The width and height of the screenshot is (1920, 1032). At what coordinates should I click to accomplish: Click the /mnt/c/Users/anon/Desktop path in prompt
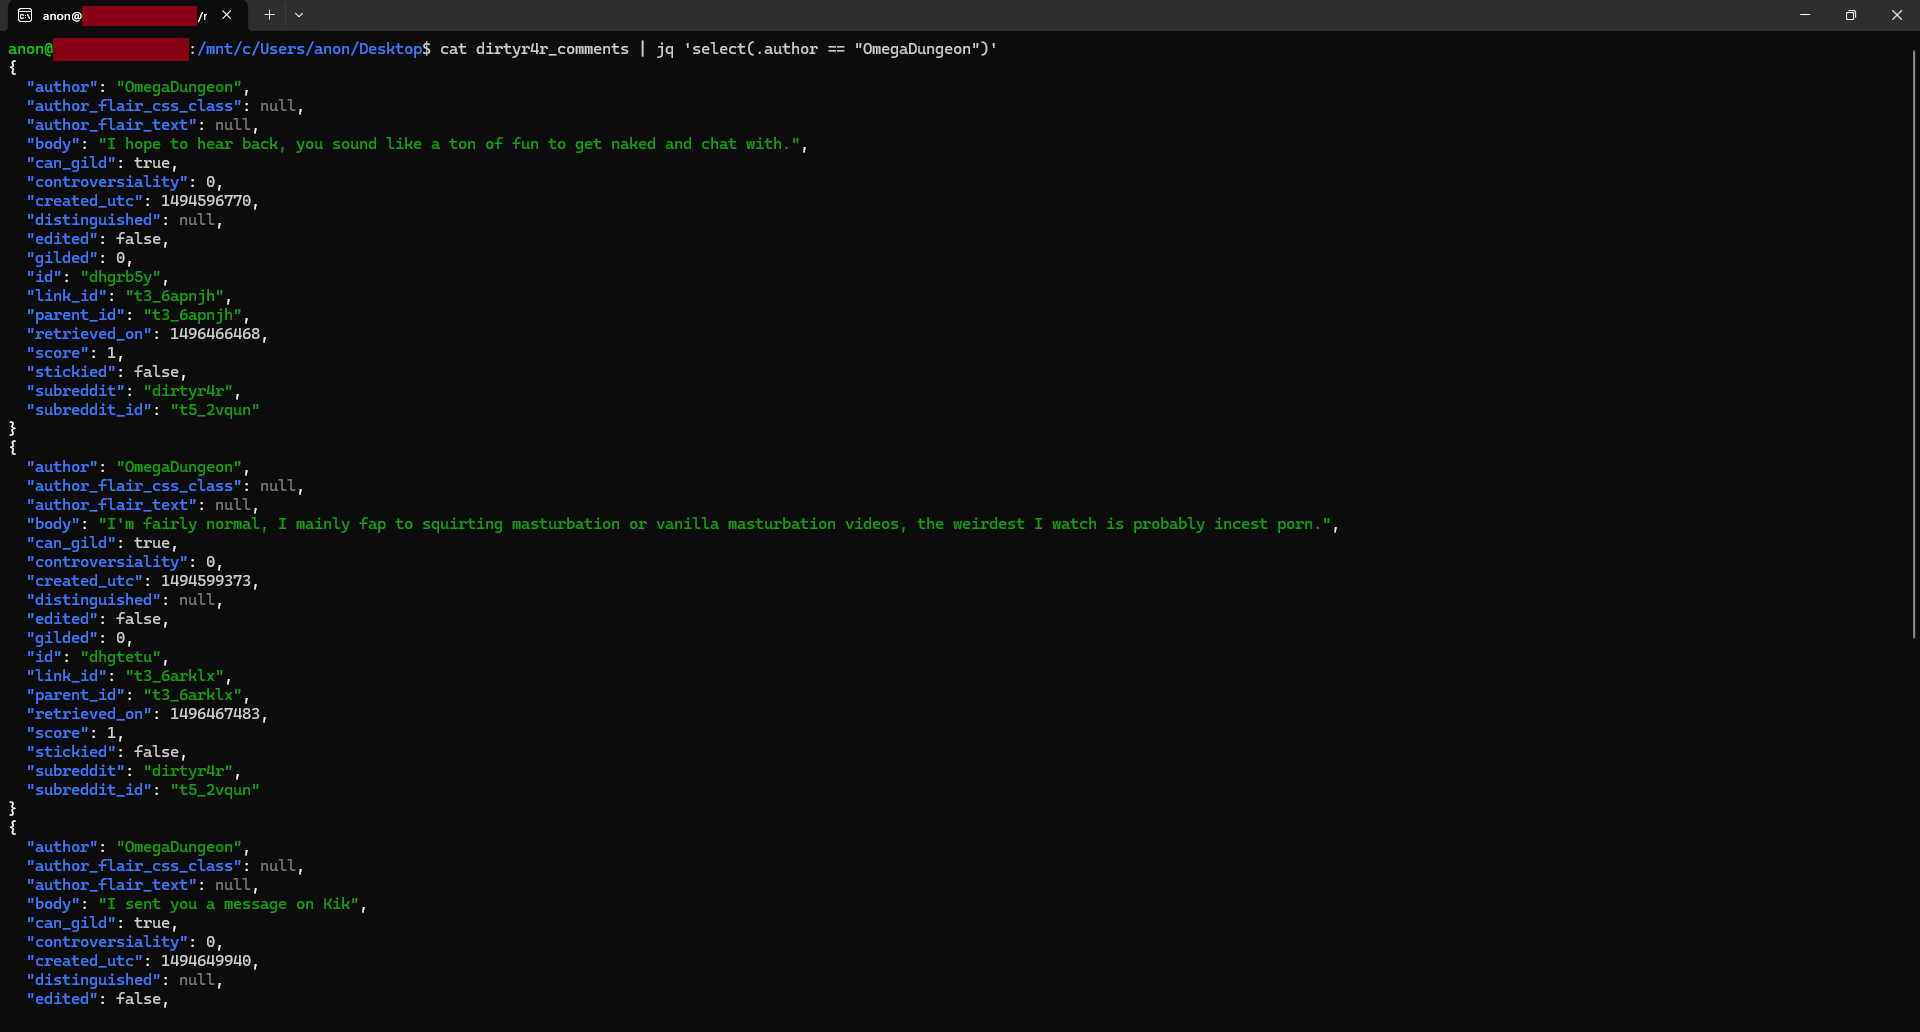coord(310,49)
